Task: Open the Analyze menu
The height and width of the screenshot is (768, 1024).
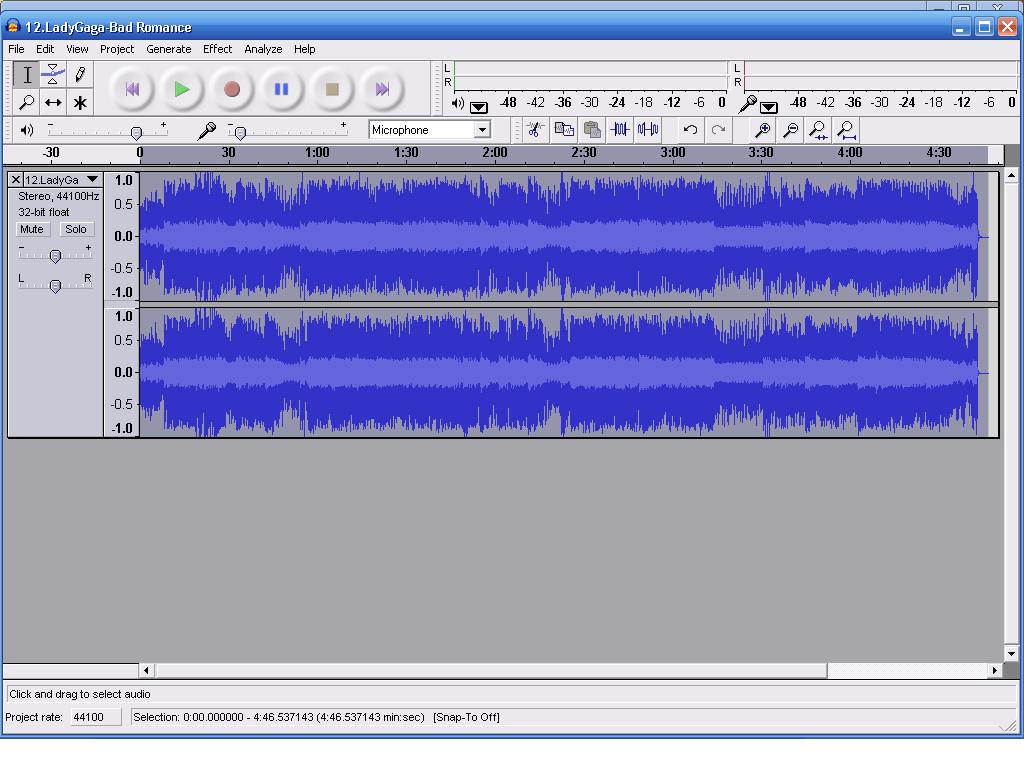Action: 263,49
